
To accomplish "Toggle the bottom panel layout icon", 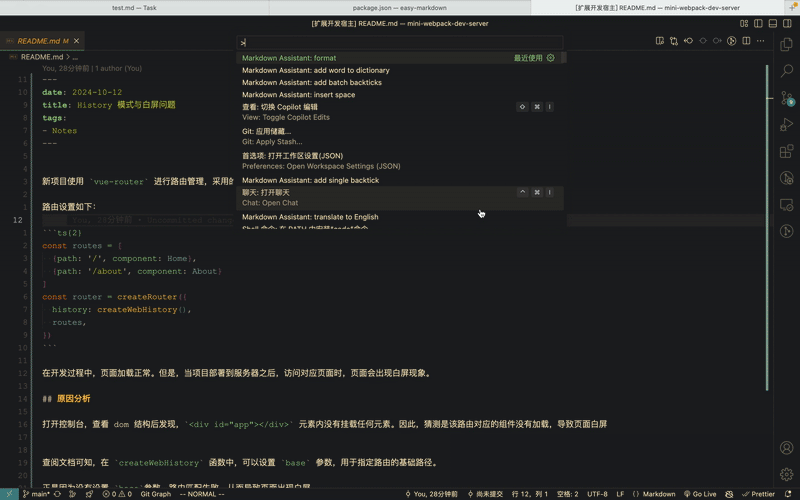I will (772, 23).
